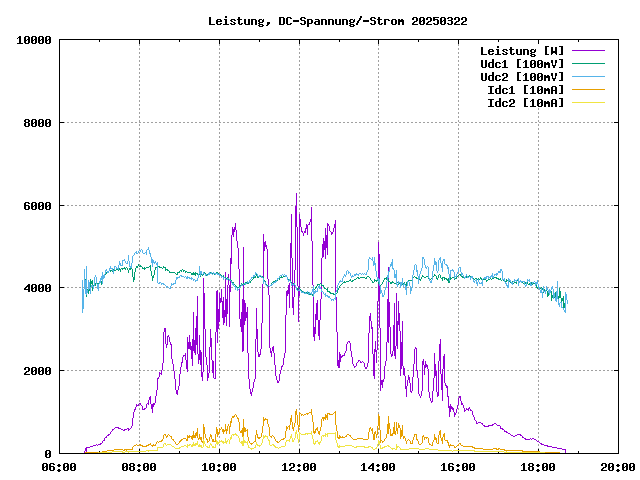The image size is (640, 480).
Task: Click the chart title 'Leistung, DC-Spannung/-Strom 20250322'
Action: tap(337, 21)
